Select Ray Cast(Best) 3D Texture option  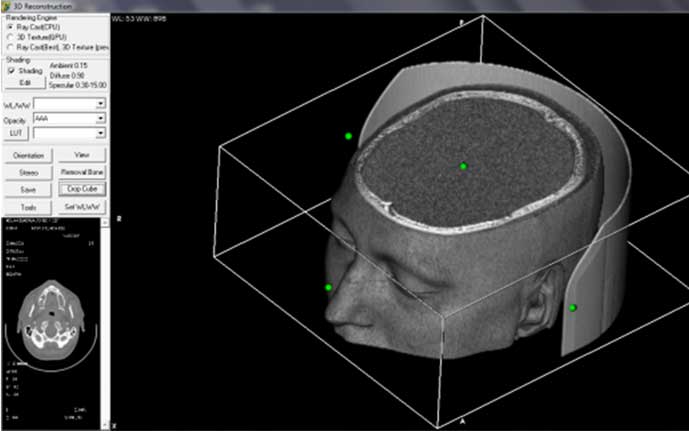[9, 46]
